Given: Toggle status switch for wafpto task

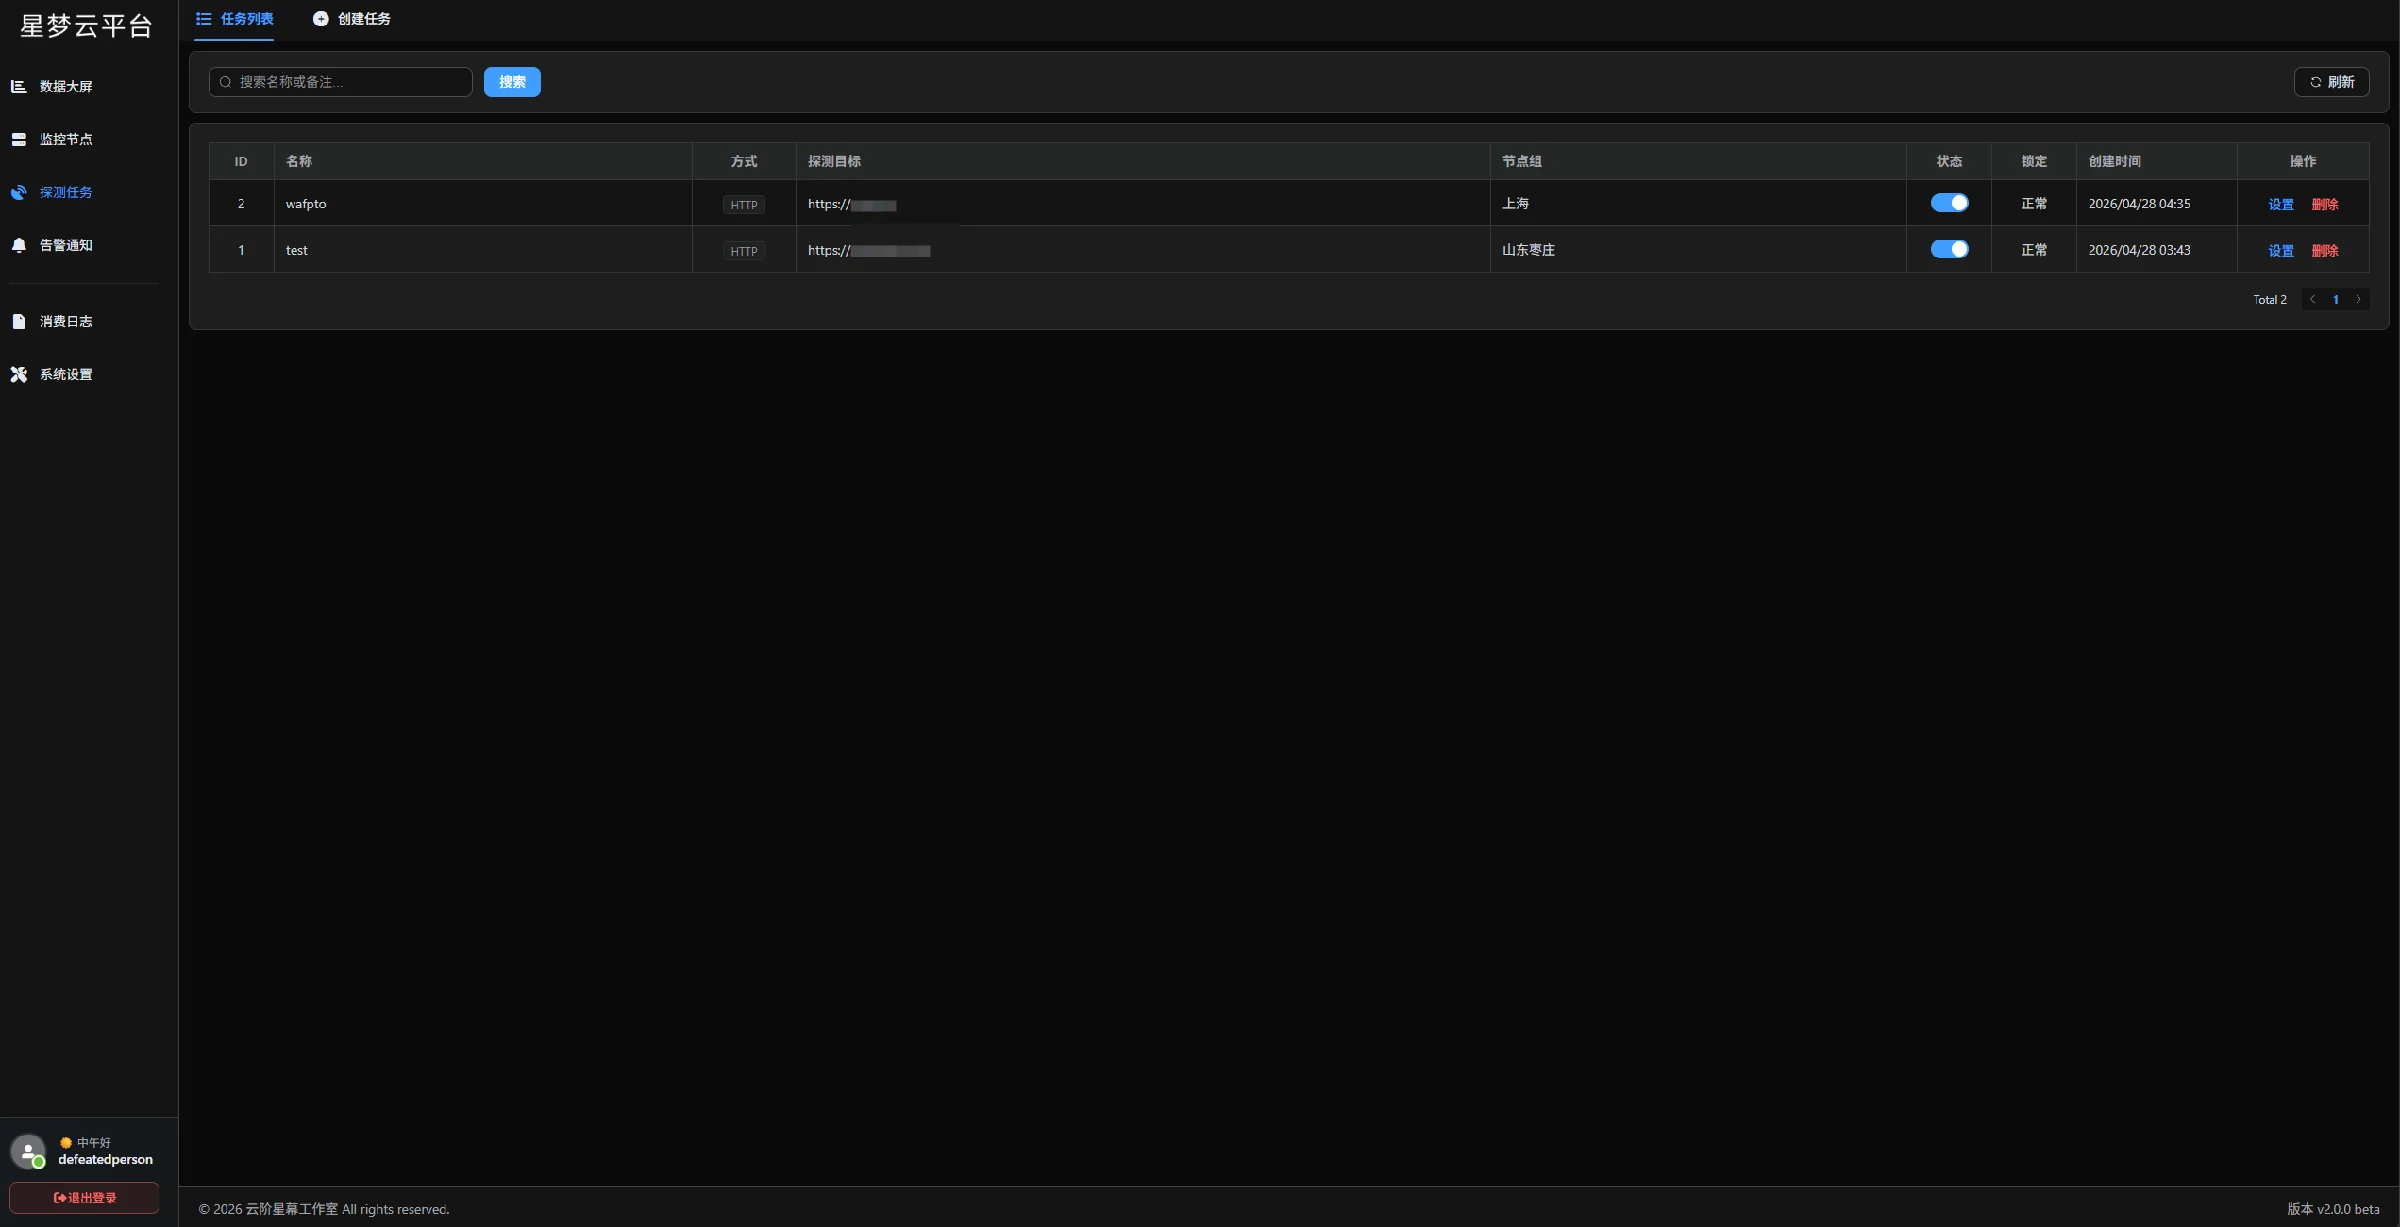Looking at the screenshot, I should 1948,203.
